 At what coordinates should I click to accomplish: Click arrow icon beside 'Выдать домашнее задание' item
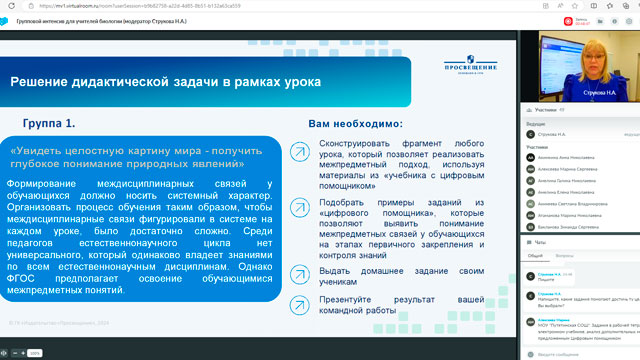[x=300, y=274]
